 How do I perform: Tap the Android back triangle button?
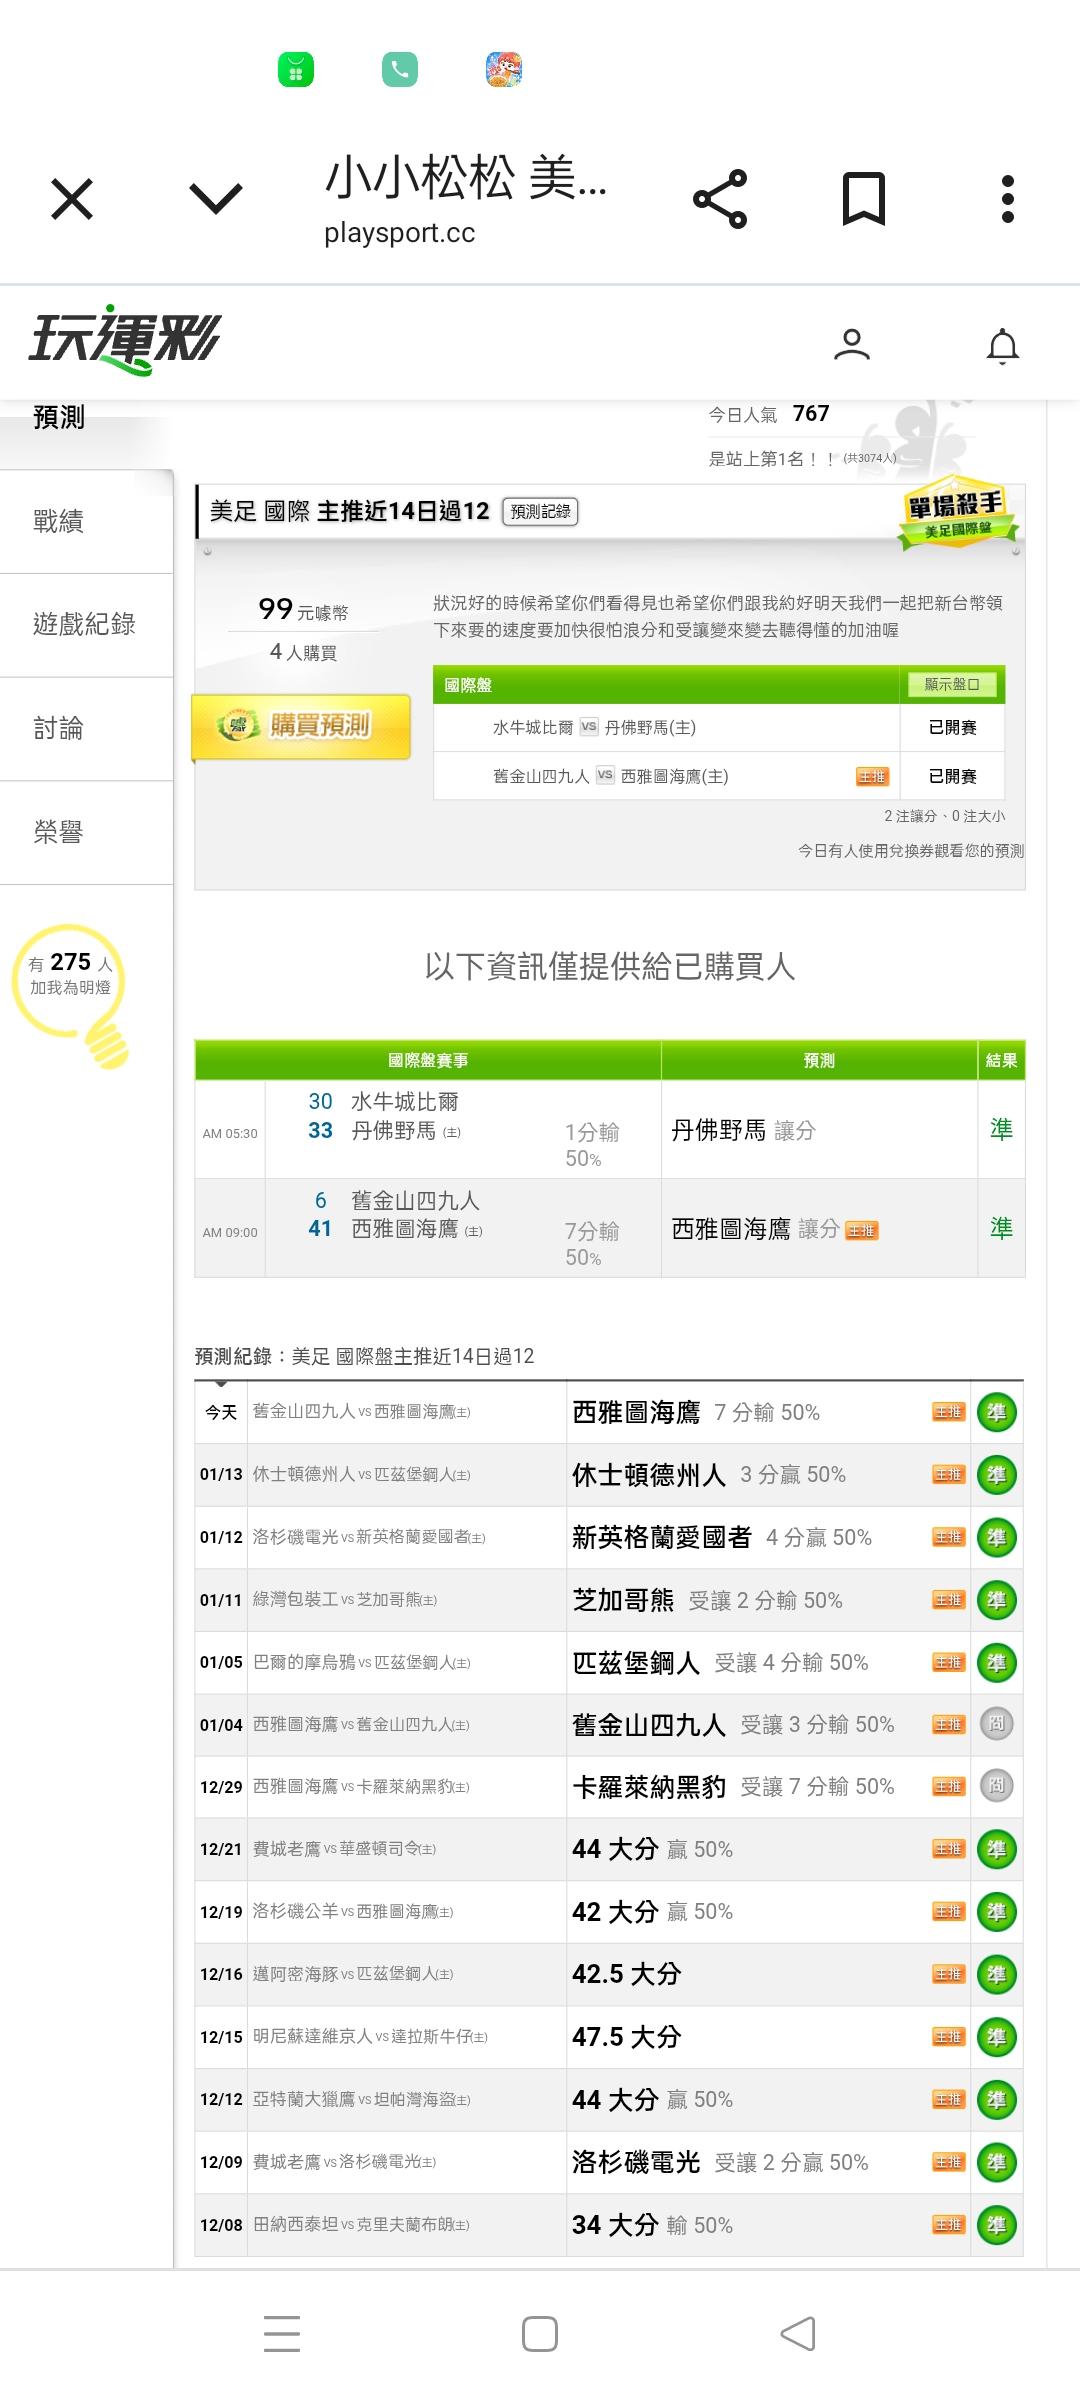click(798, 2334)
